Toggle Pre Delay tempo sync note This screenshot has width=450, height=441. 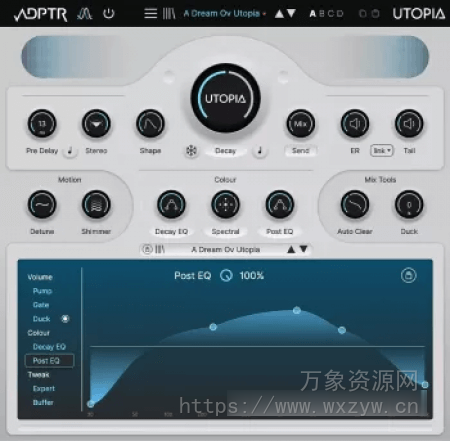point(70,151)
